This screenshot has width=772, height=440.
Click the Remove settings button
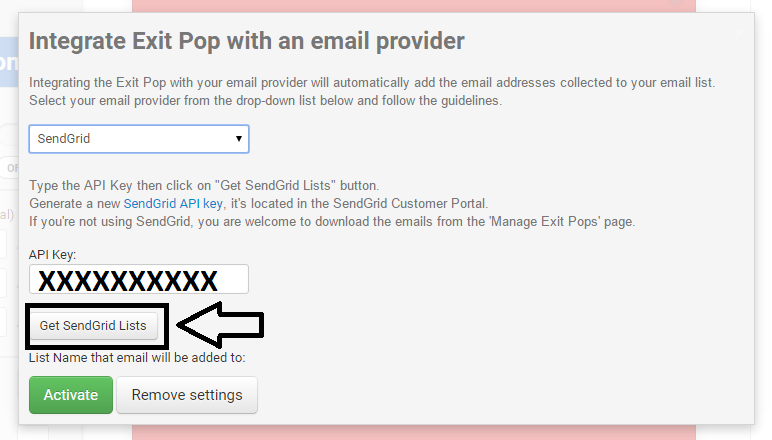coord(187,395)
